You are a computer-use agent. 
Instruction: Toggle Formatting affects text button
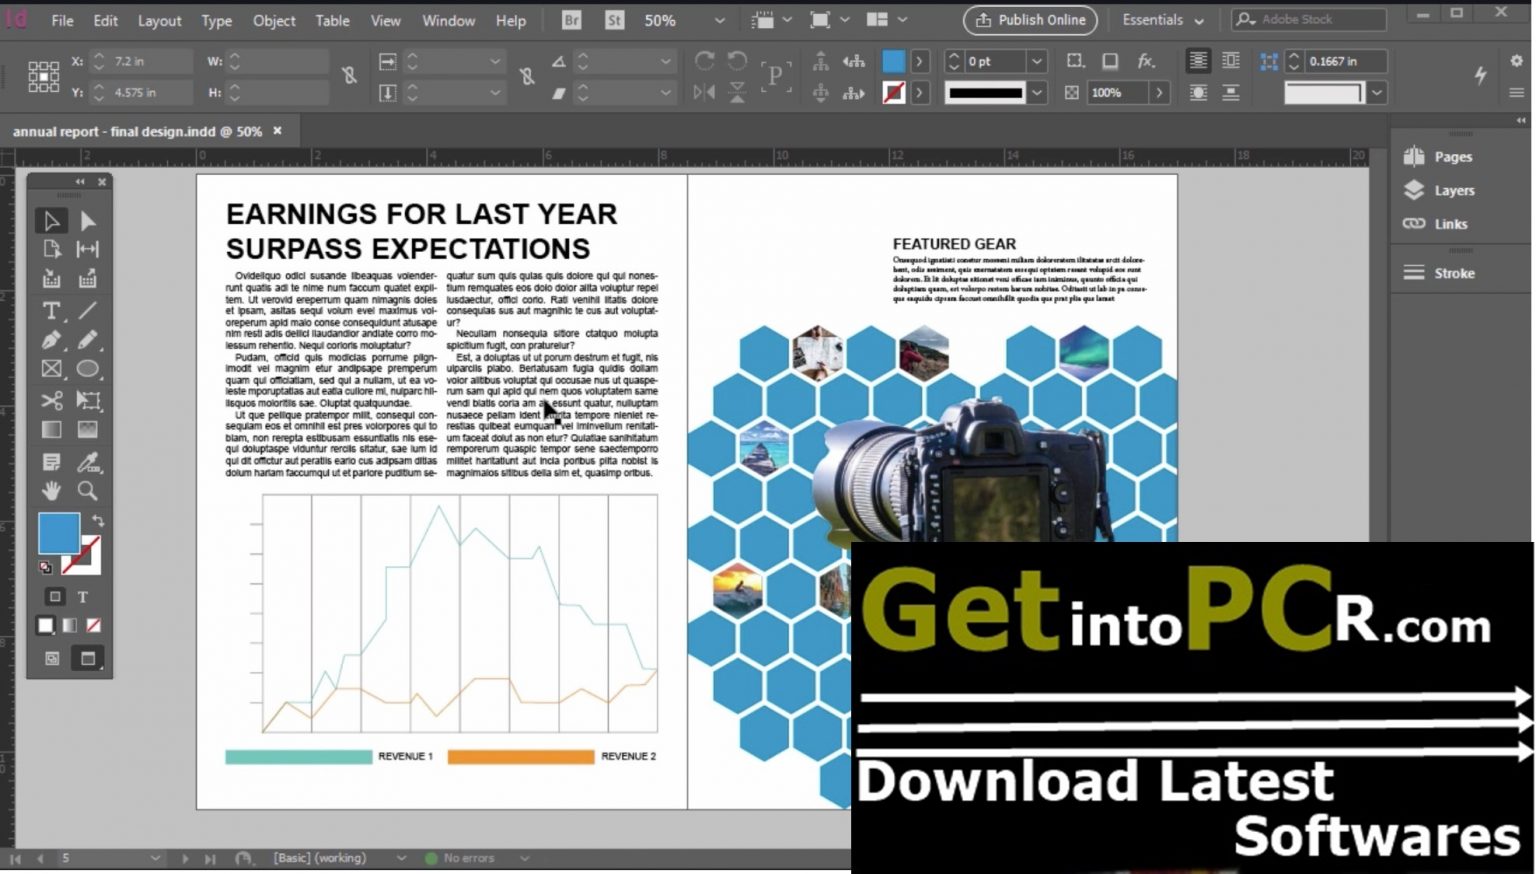(x=83, y=597)
